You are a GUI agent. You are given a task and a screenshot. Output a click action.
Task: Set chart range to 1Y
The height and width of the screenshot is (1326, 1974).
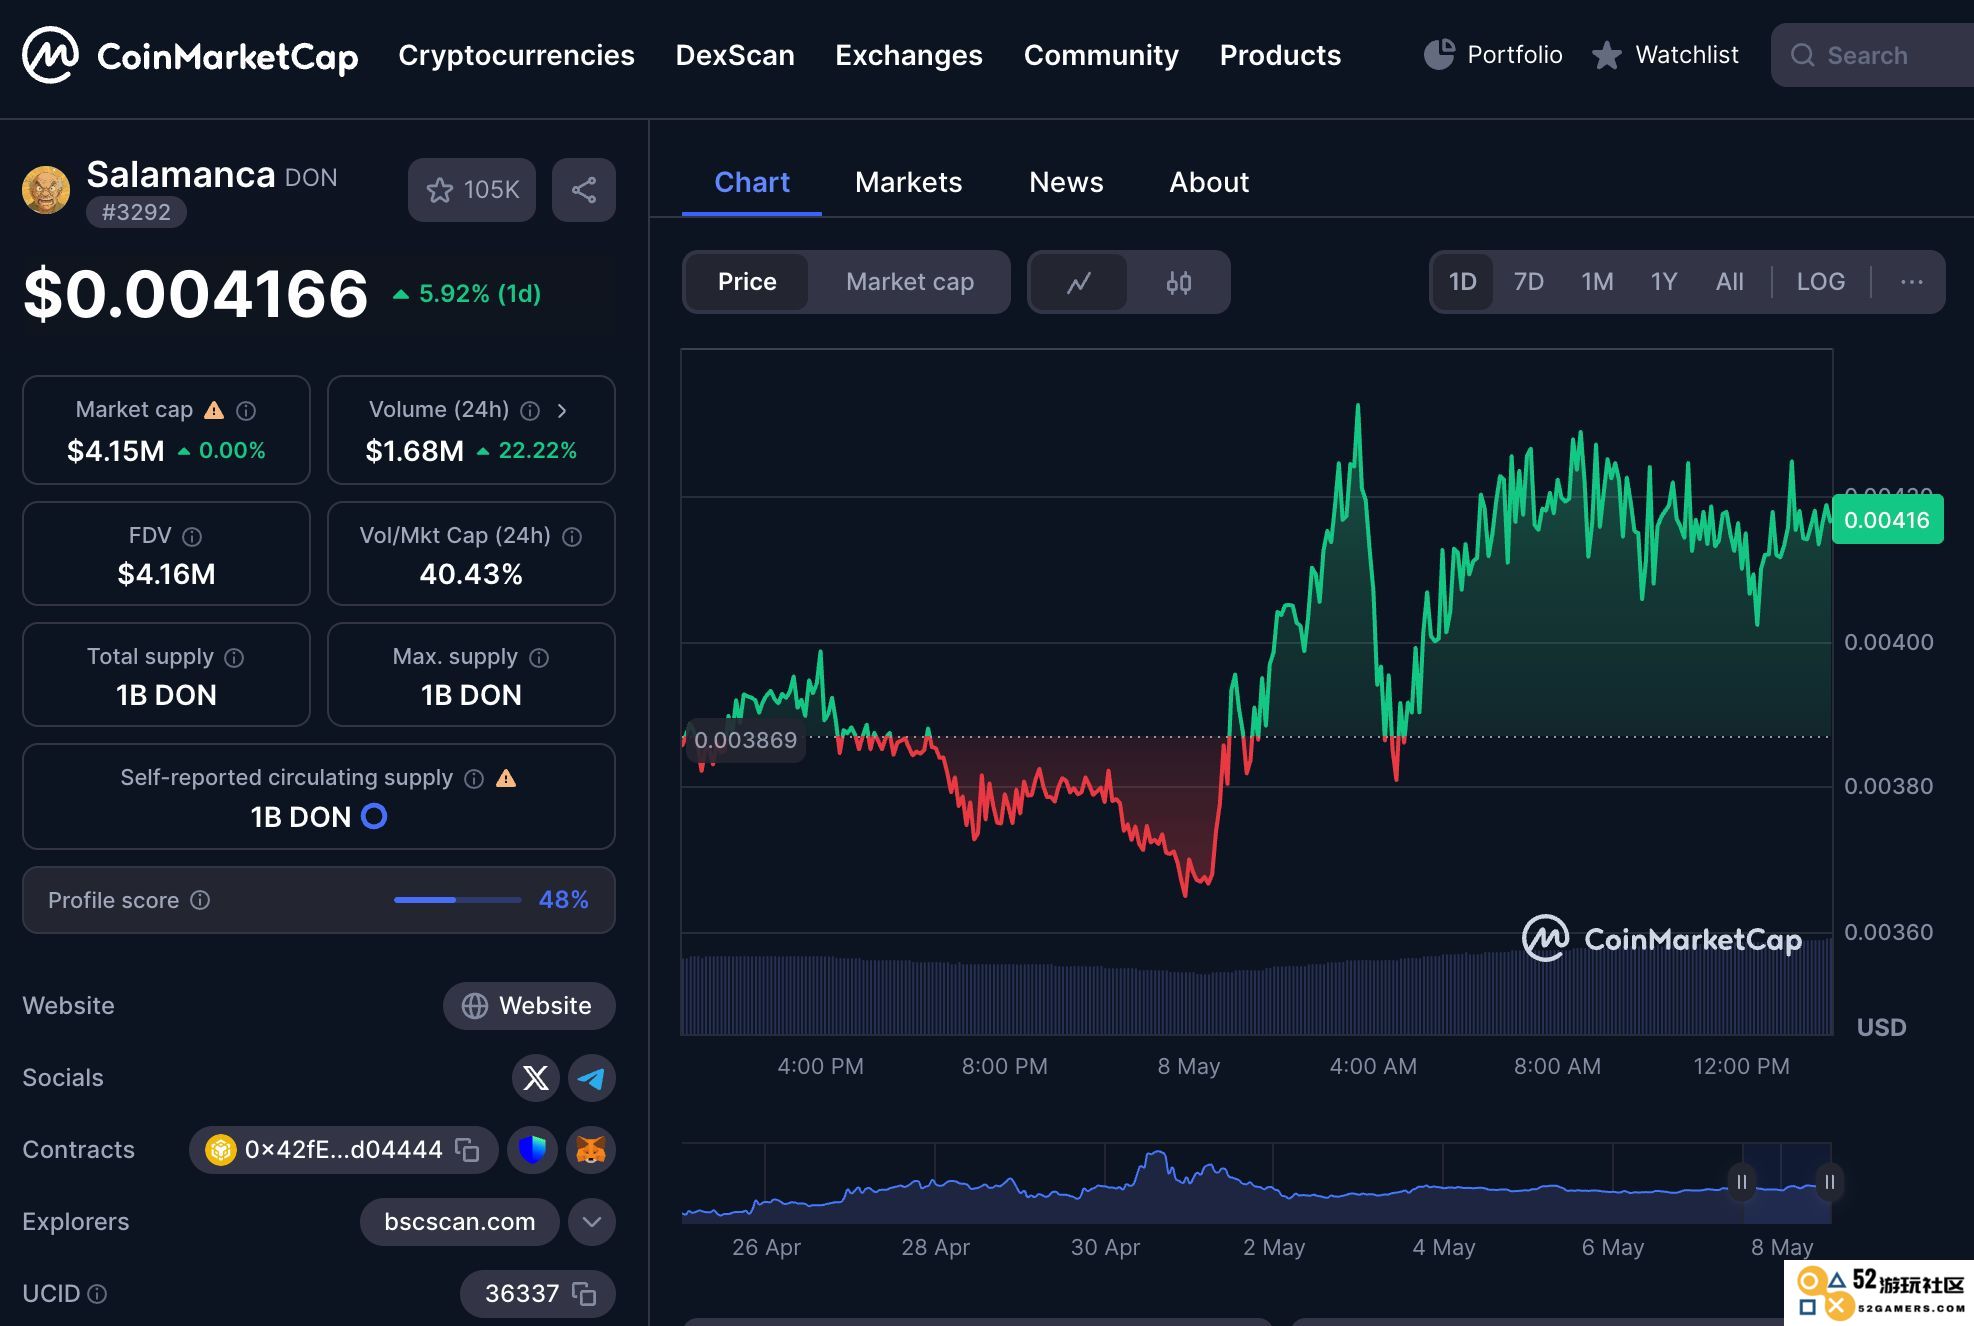1663,282
